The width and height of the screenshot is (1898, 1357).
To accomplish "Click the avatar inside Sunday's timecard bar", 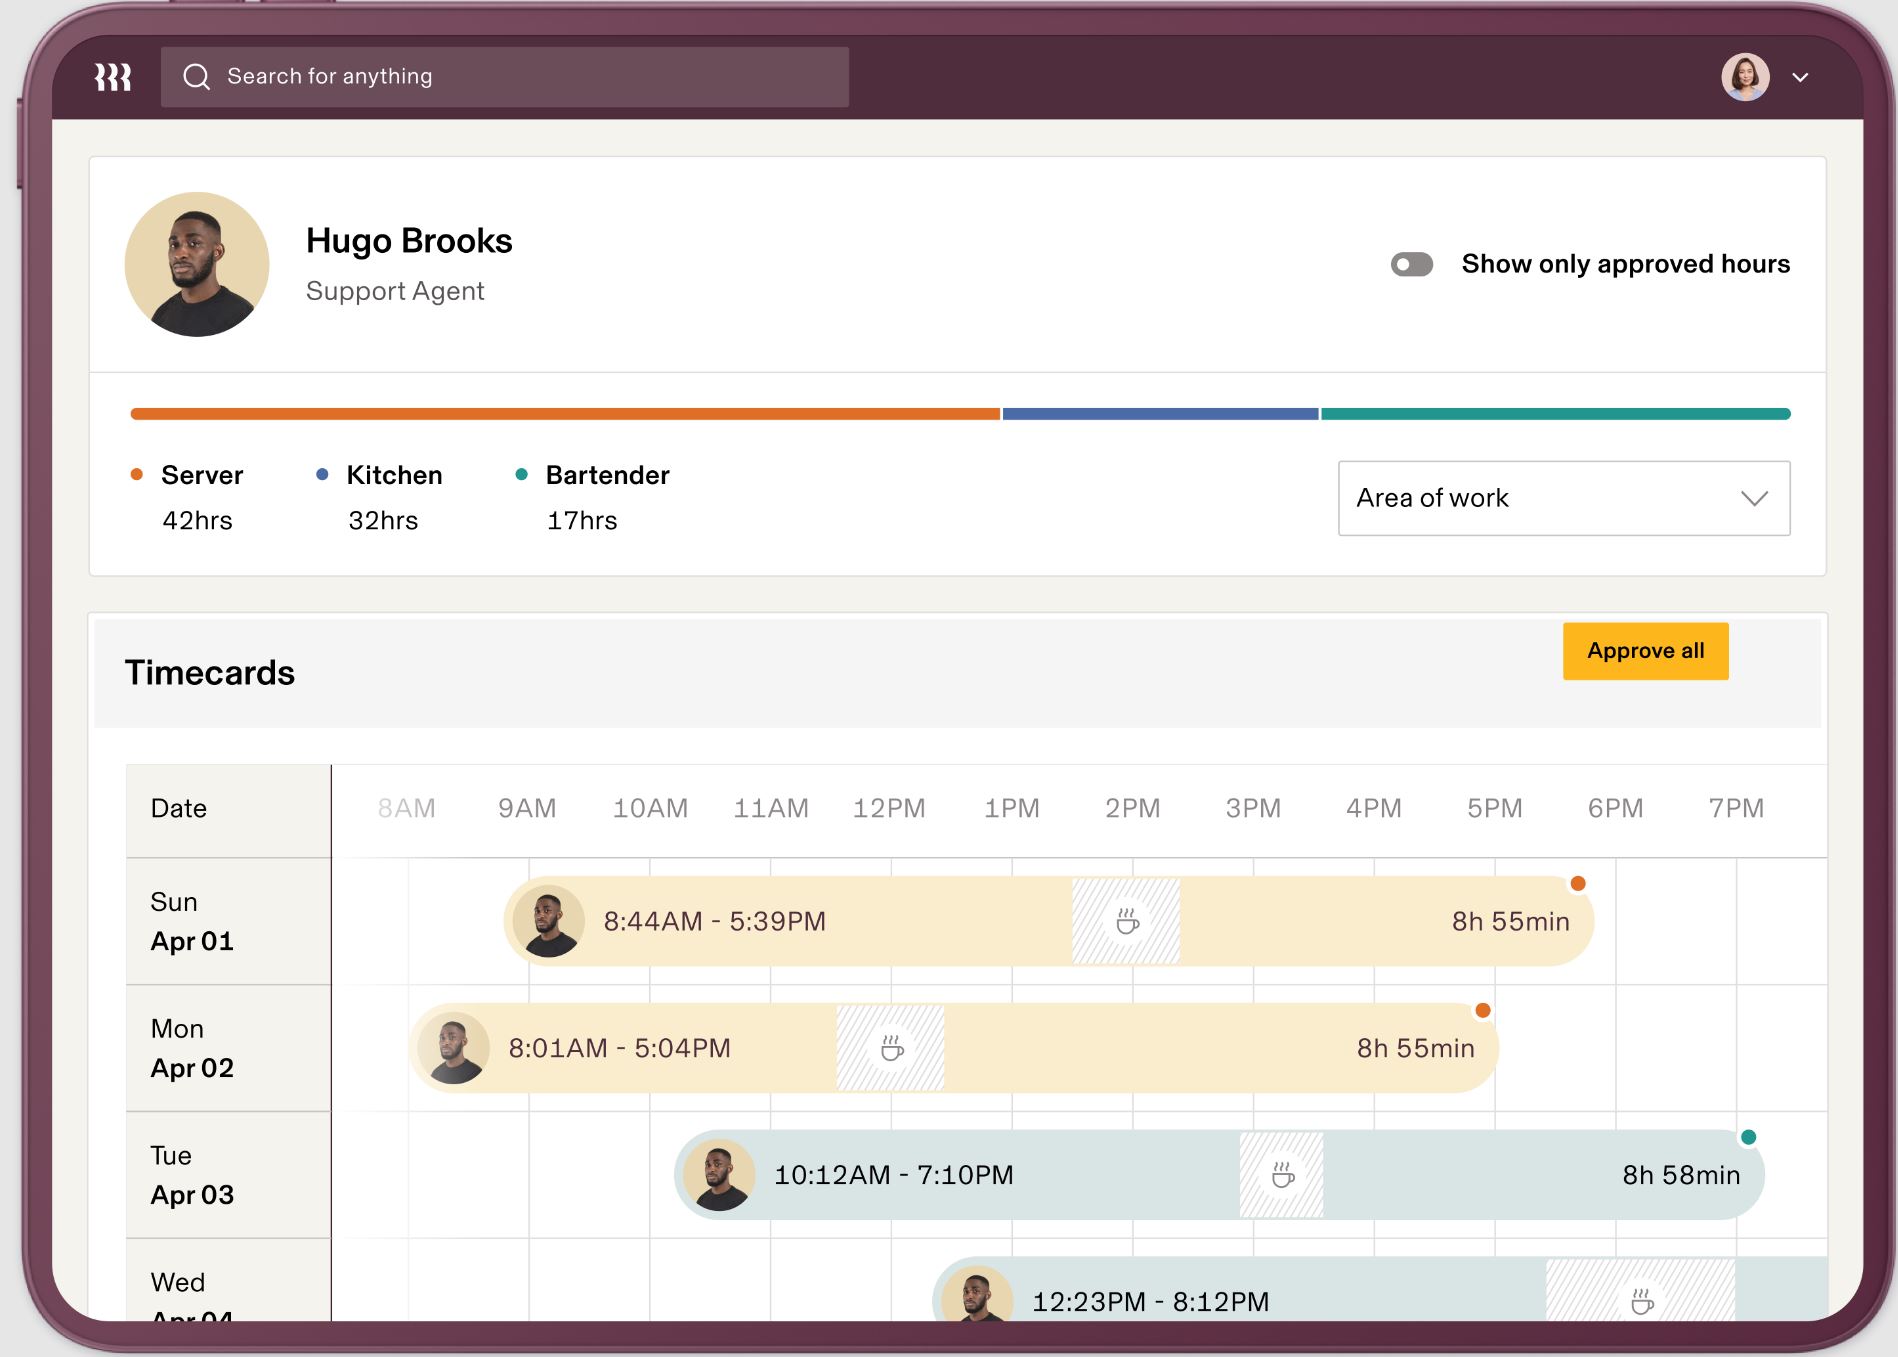I will [548, 920].
